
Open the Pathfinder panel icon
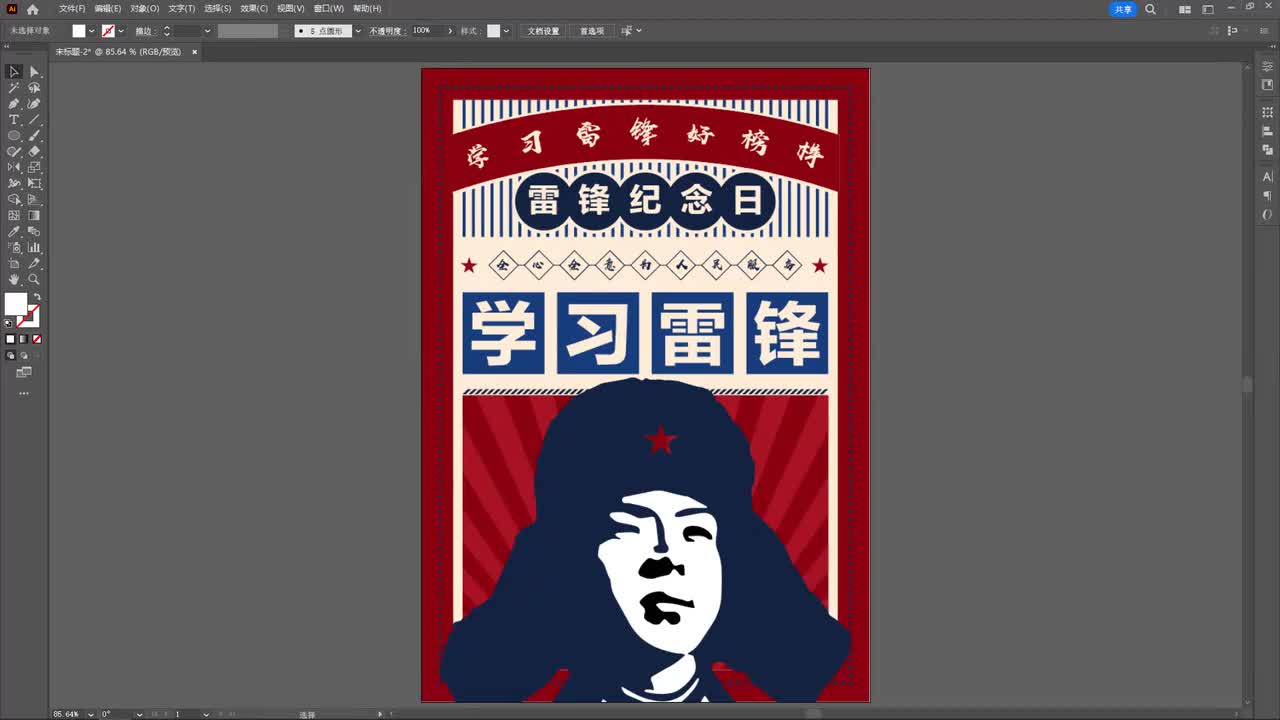coord(1267,149)
